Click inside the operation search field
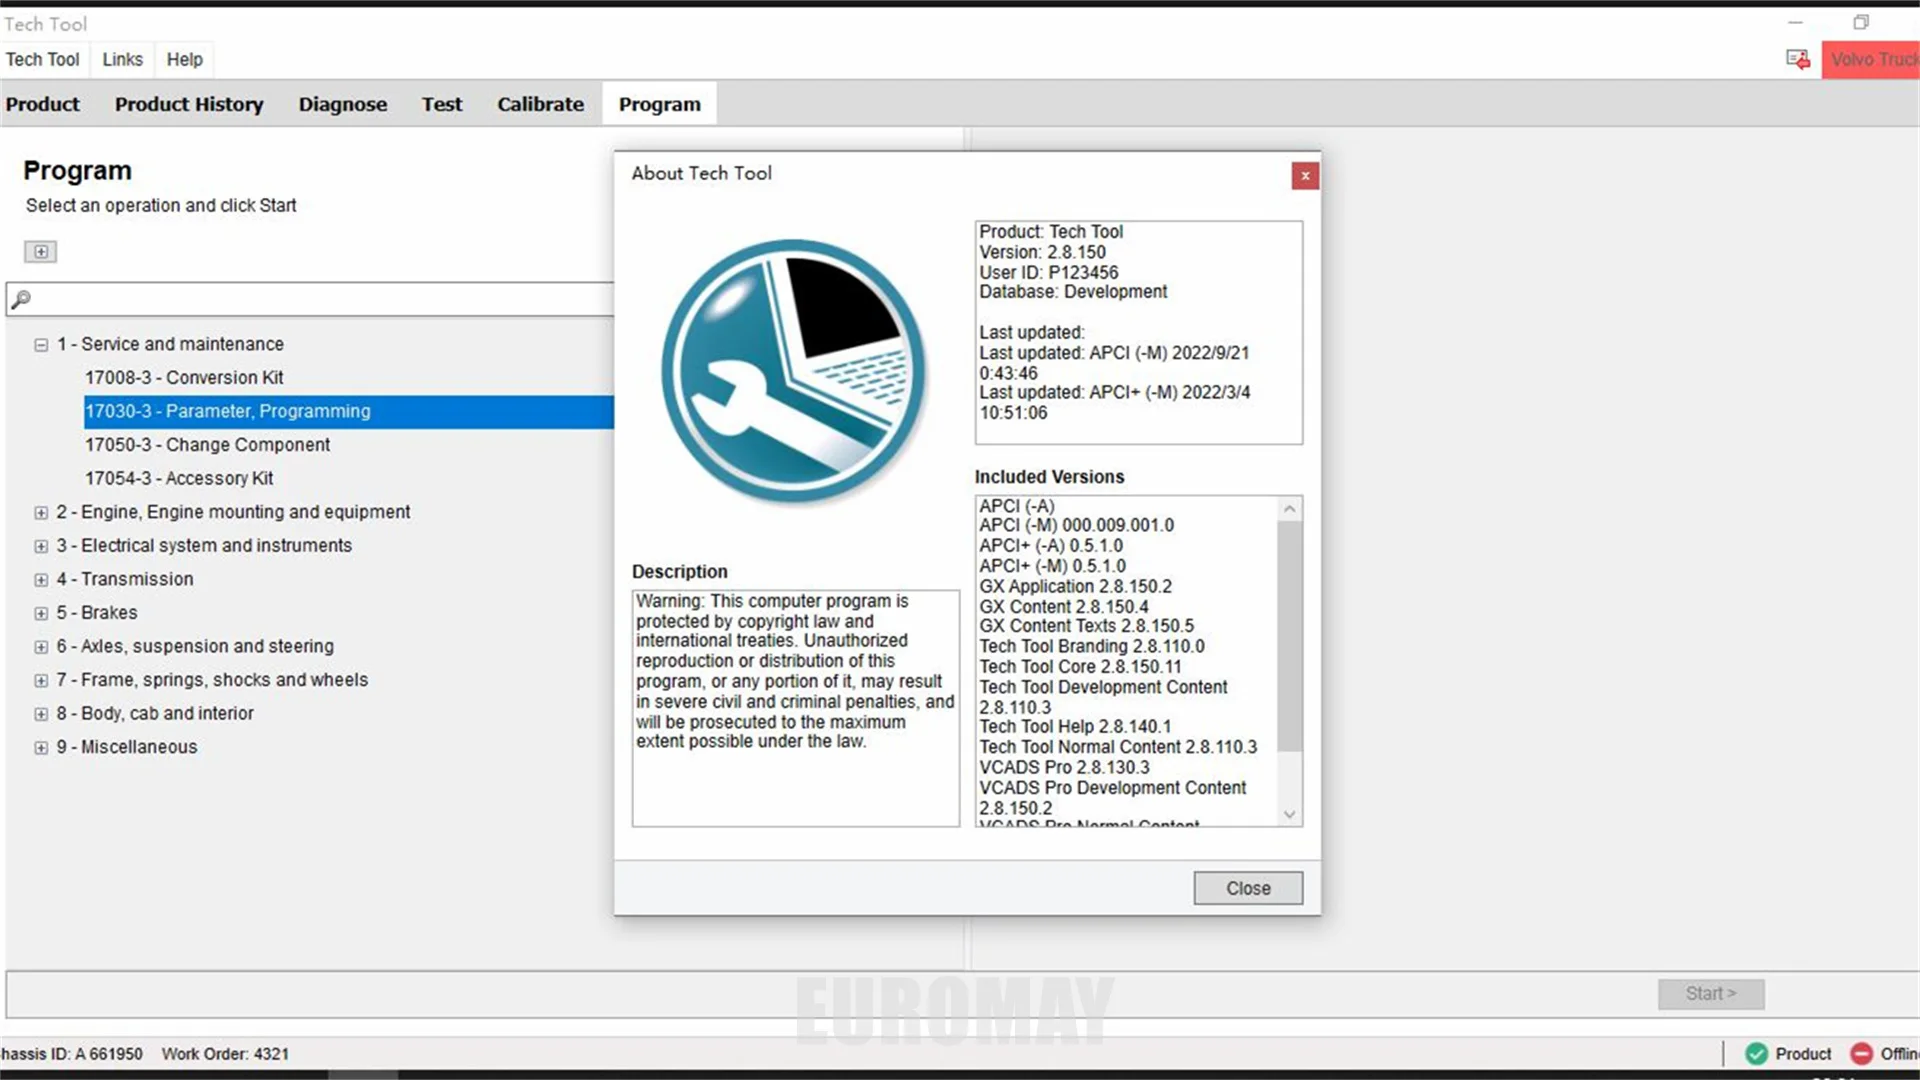The height and width of the screenshot is (1080, 1920). click(300, 299)
